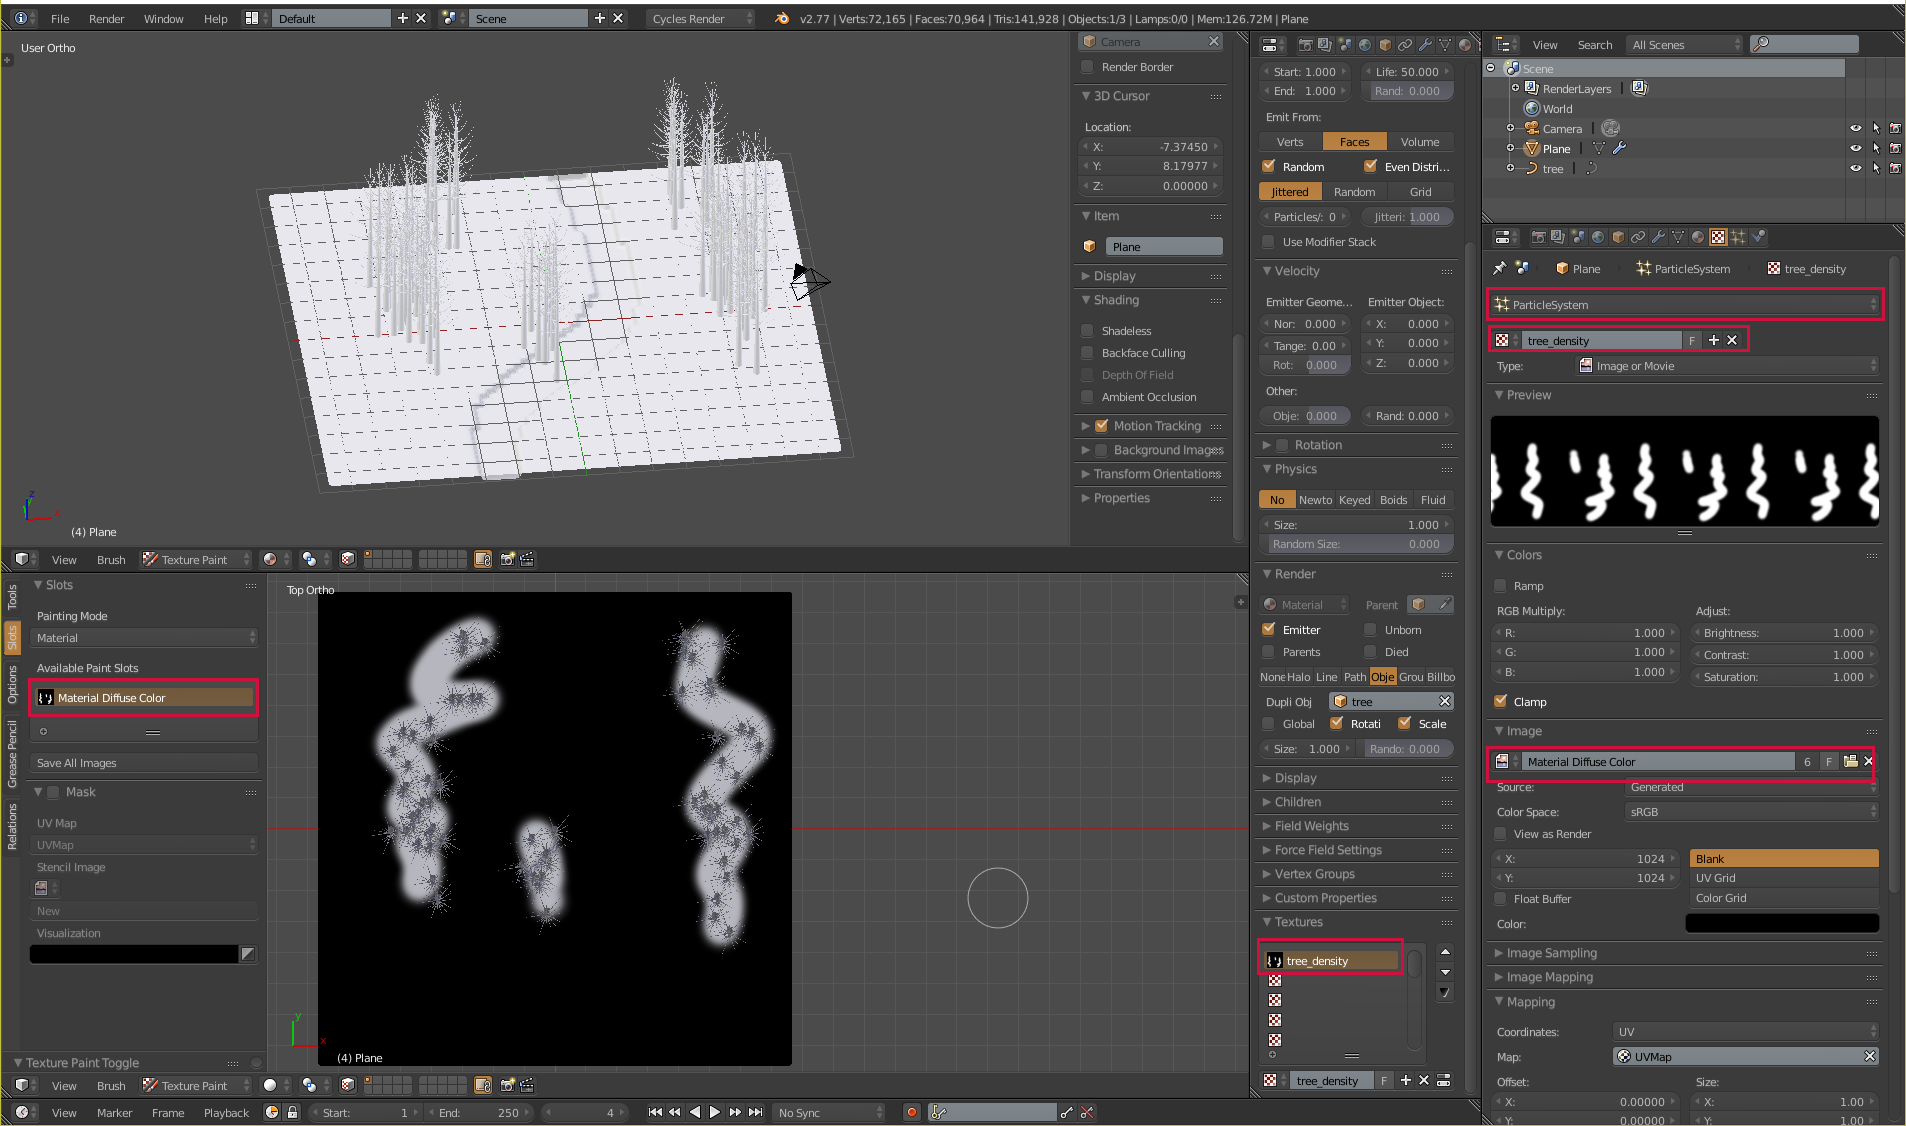The height and width of the screenshot is (1126, 1906).
Task: Click the Save All Images button
Action: (144, 762)
